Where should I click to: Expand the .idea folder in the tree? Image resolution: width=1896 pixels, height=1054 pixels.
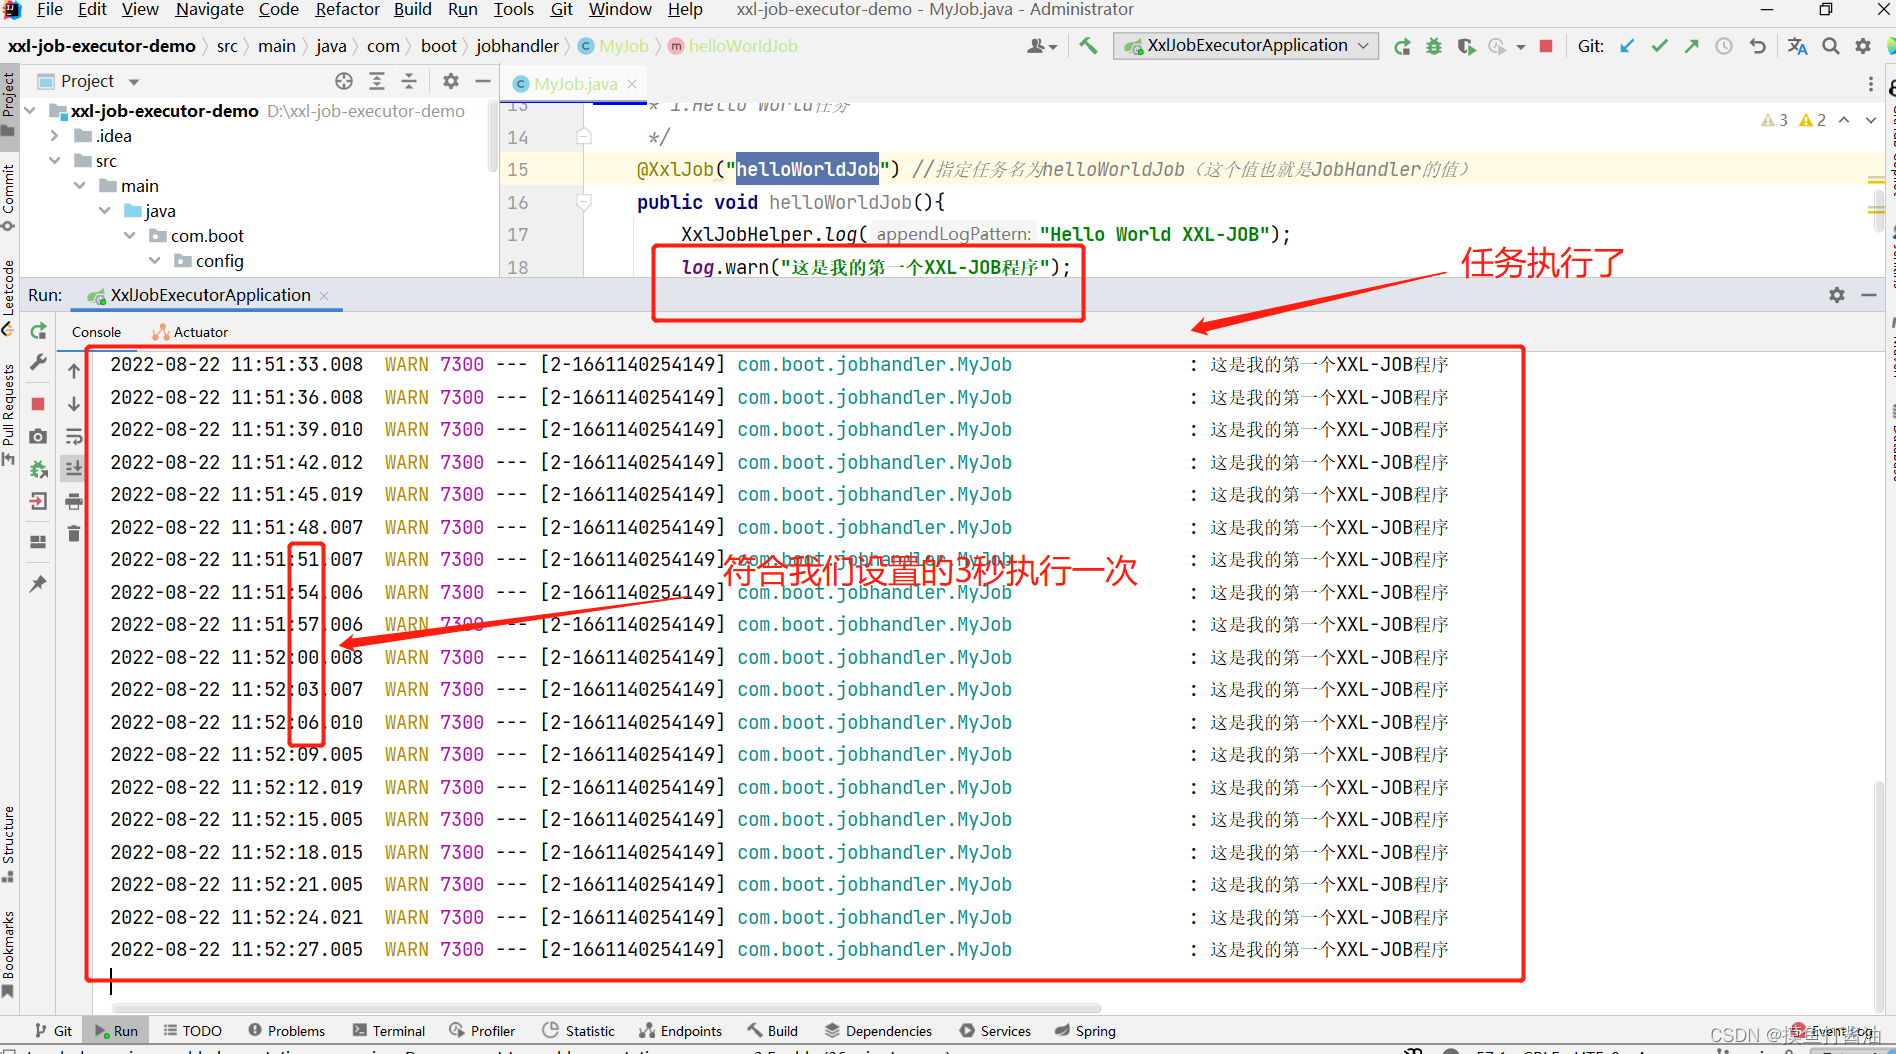coord(54,136)
